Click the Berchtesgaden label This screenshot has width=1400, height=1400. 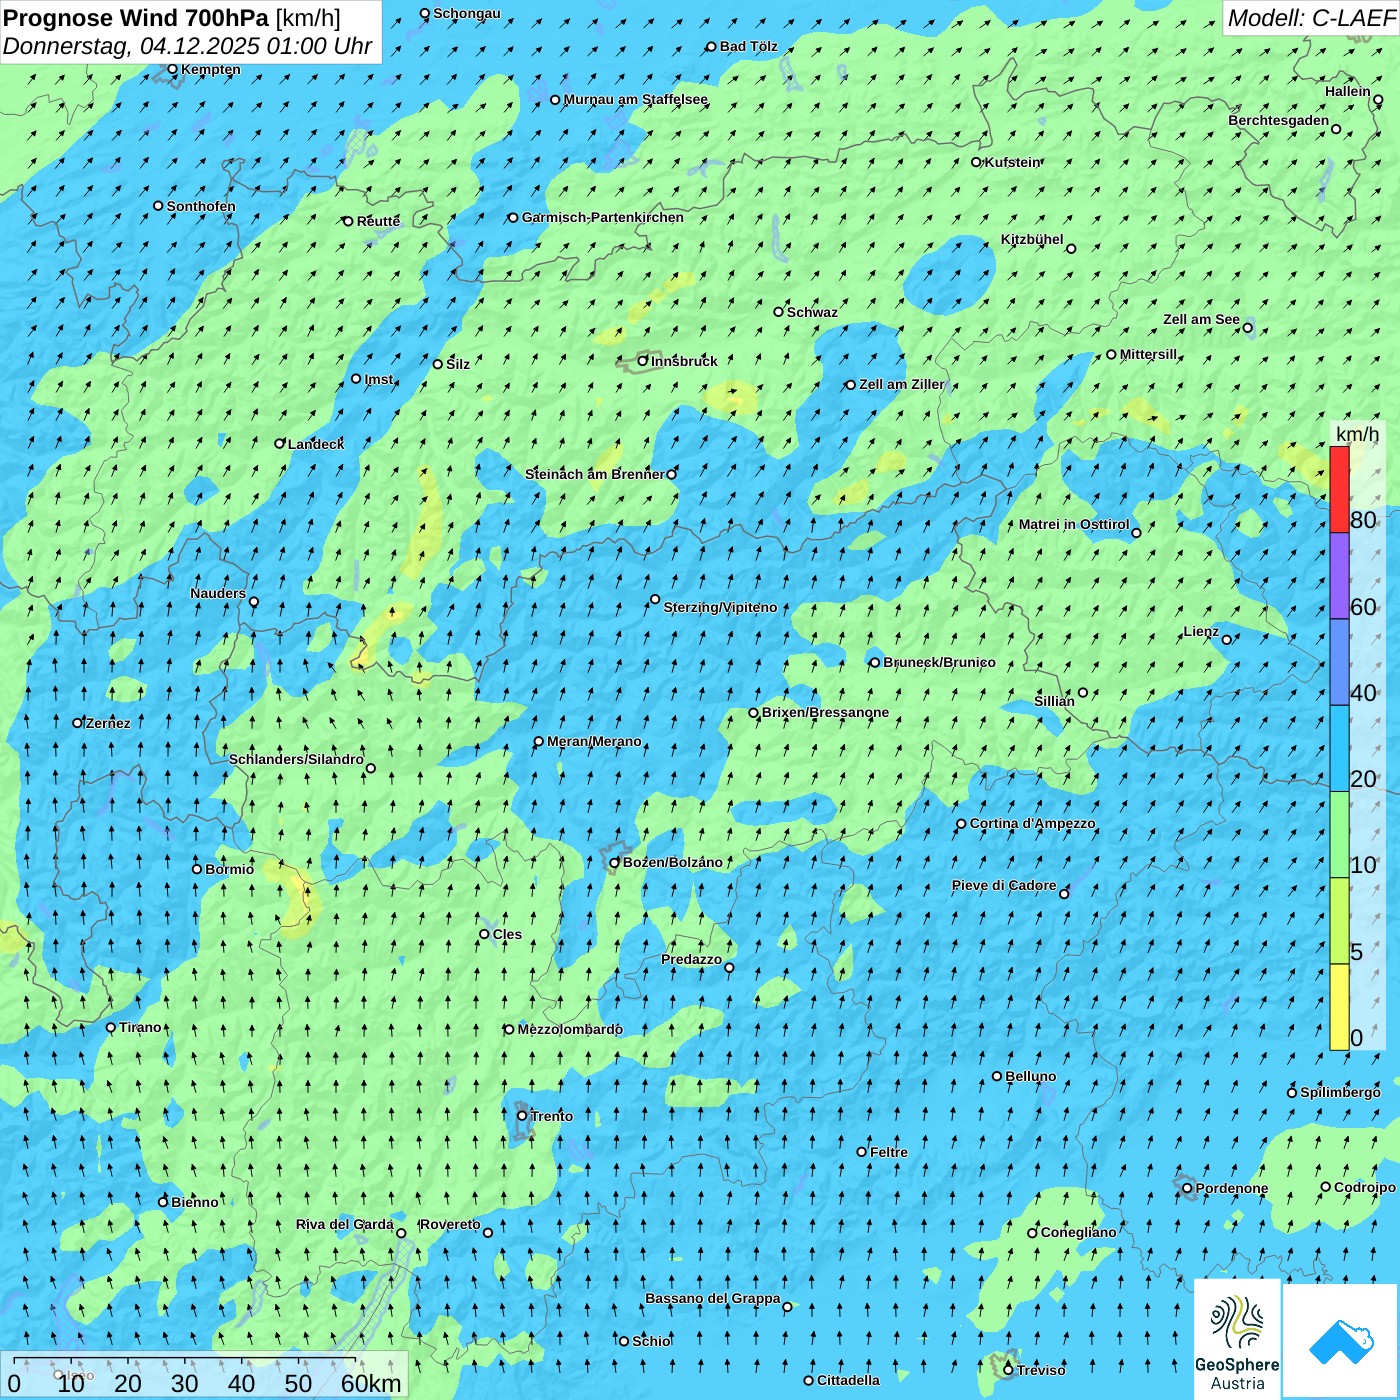(1279, 121)
